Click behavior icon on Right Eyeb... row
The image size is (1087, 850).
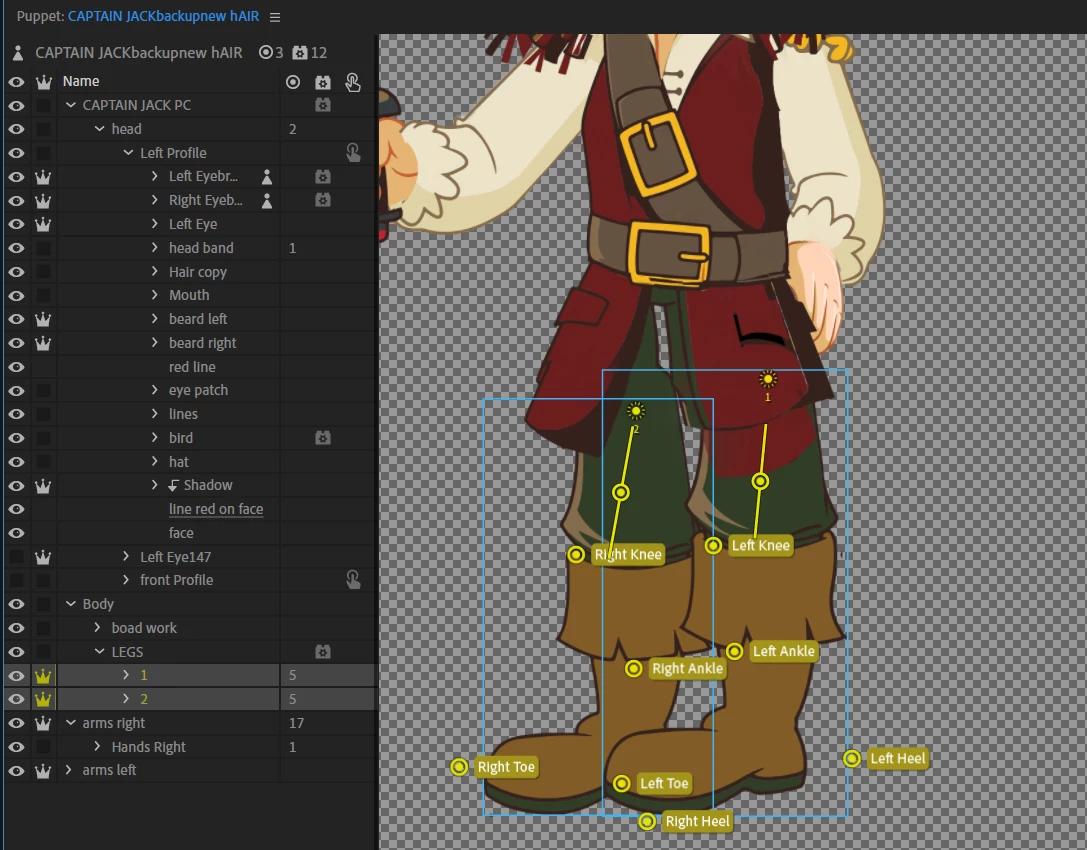[x=323, y=200]
